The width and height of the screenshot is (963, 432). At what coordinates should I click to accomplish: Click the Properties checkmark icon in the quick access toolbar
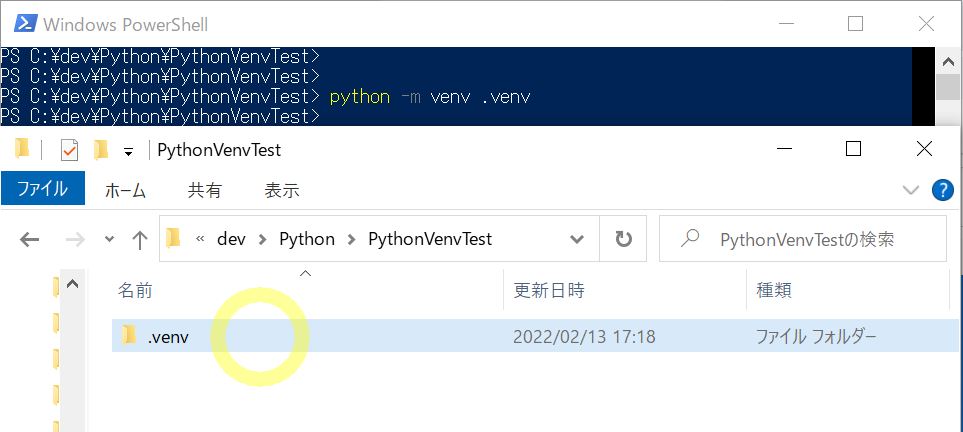(69, 149)
